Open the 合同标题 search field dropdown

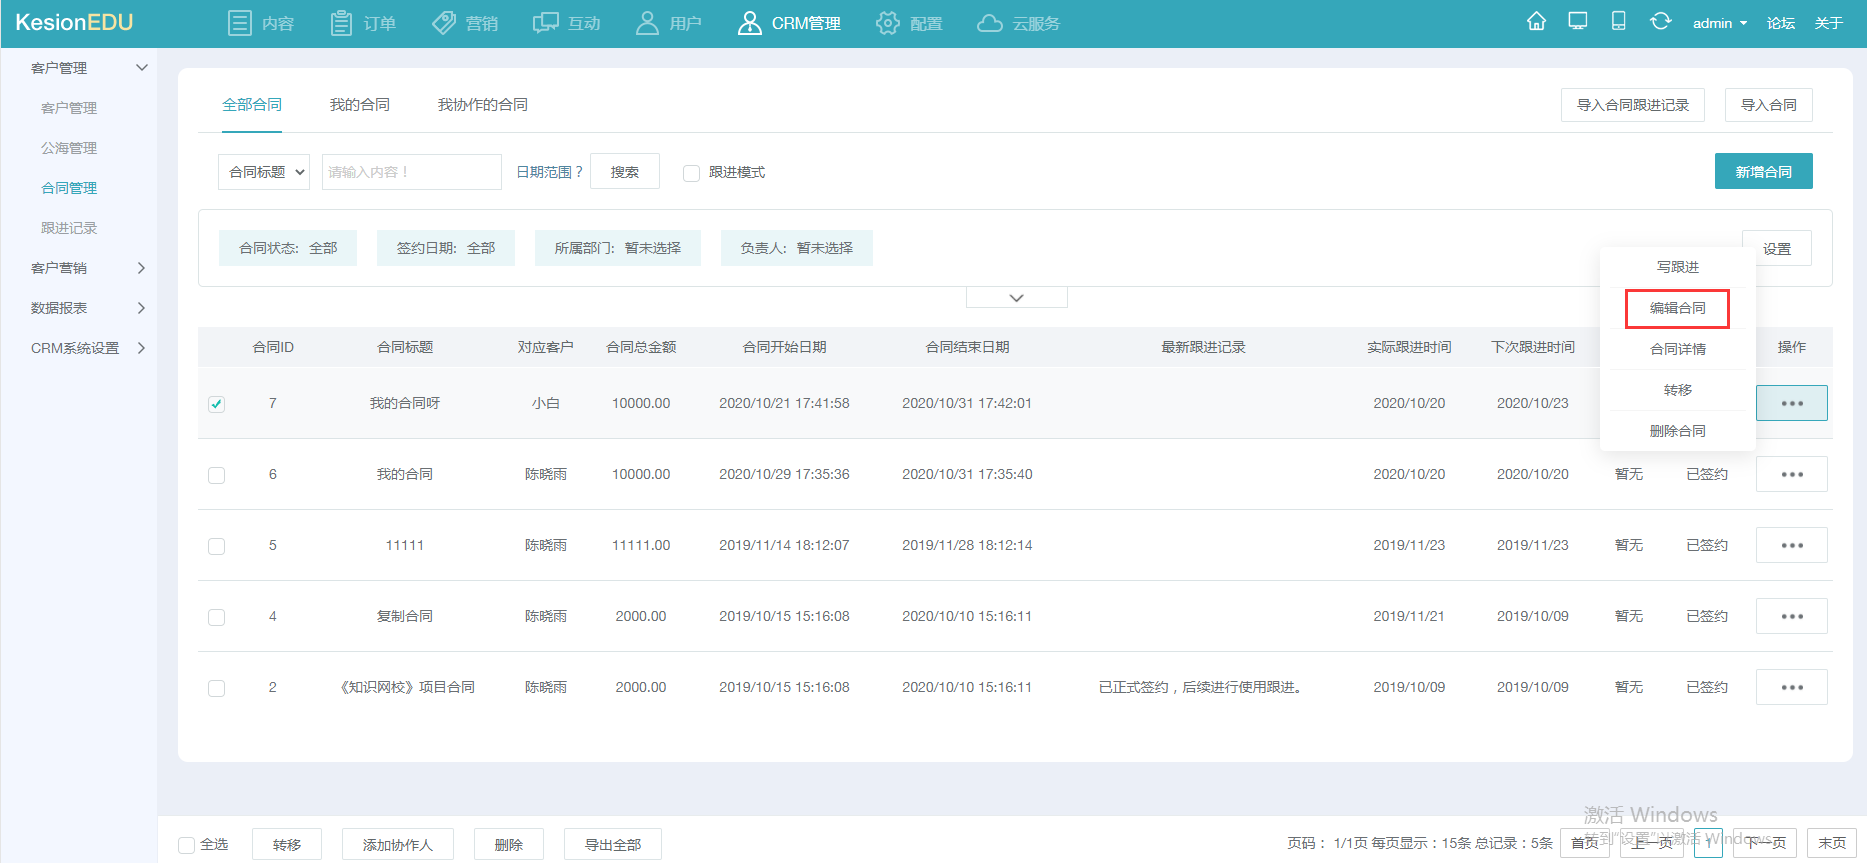[x=264, y=172]
